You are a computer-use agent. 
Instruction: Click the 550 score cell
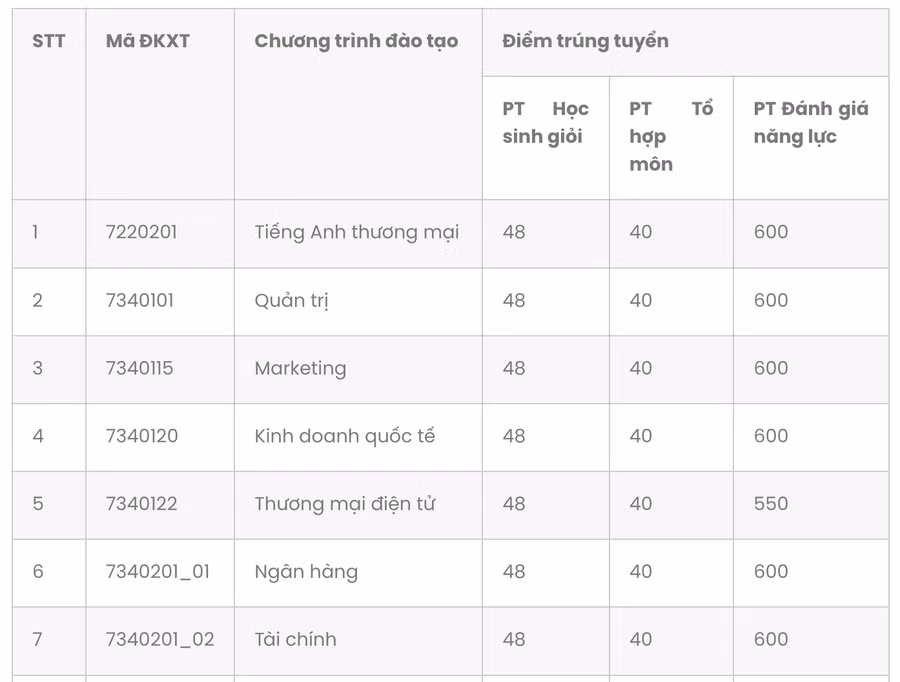tap(771, 504)
